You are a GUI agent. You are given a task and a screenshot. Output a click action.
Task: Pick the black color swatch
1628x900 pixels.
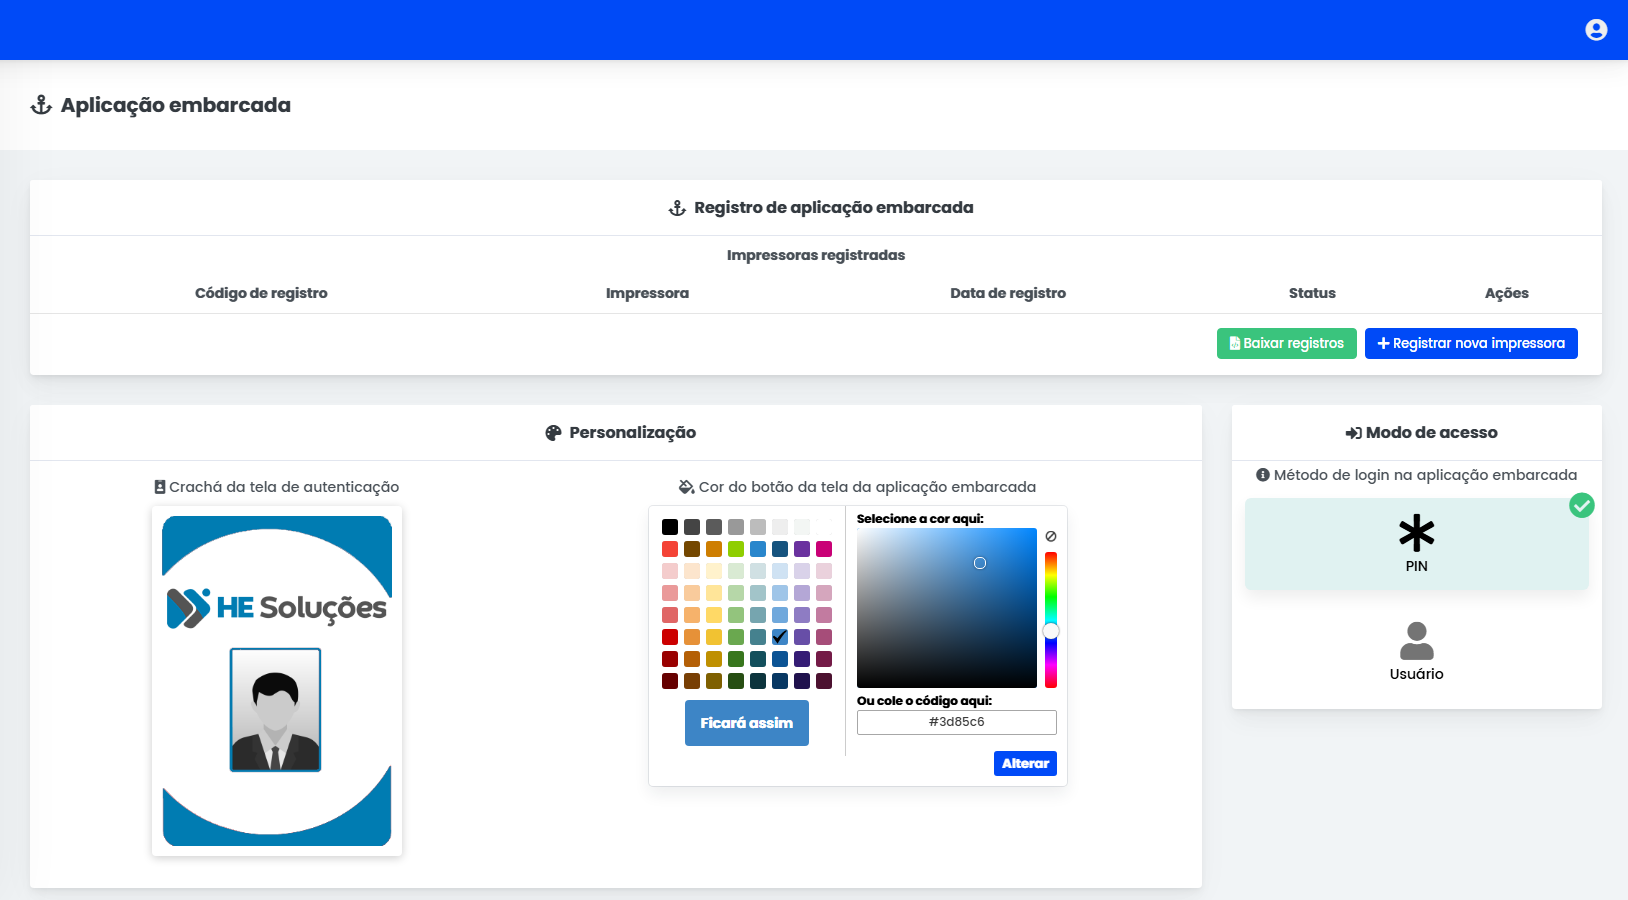click(670, 527)
